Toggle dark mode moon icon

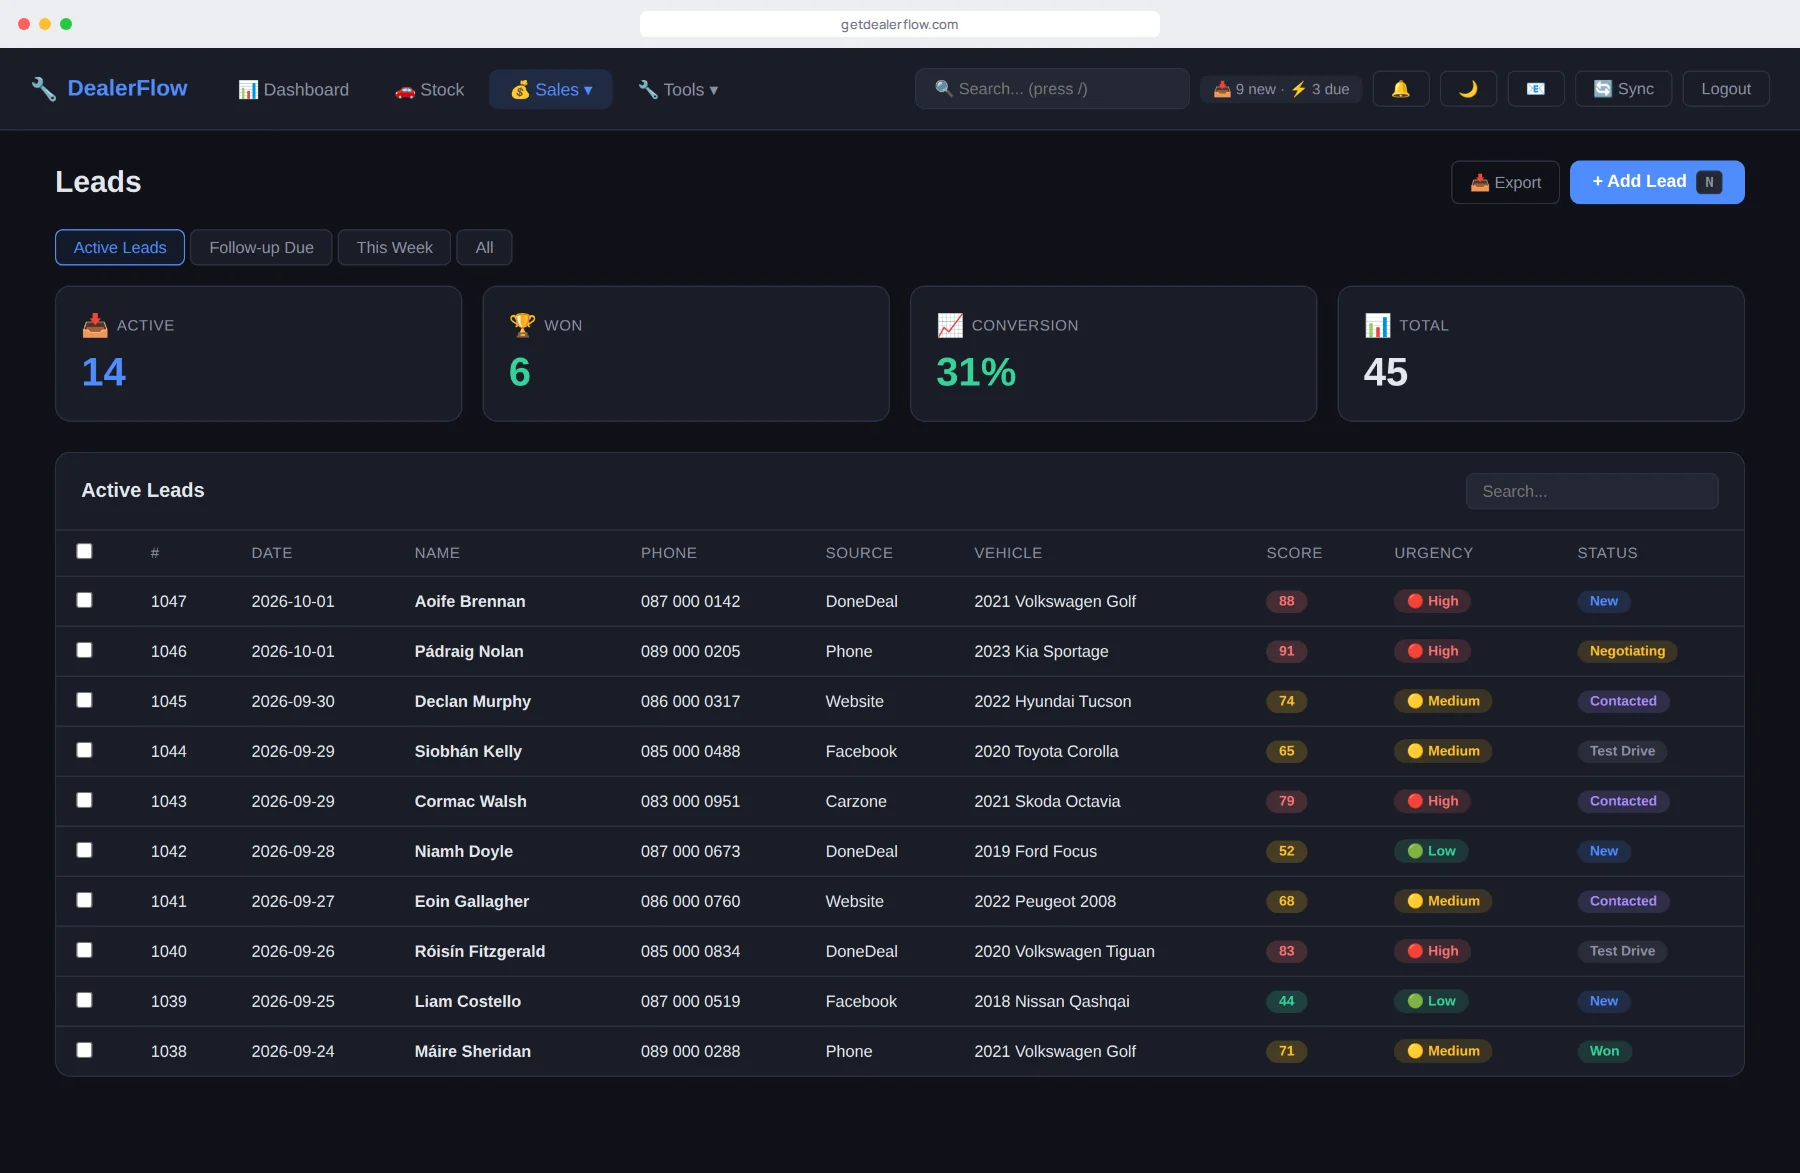point(1468,89)
